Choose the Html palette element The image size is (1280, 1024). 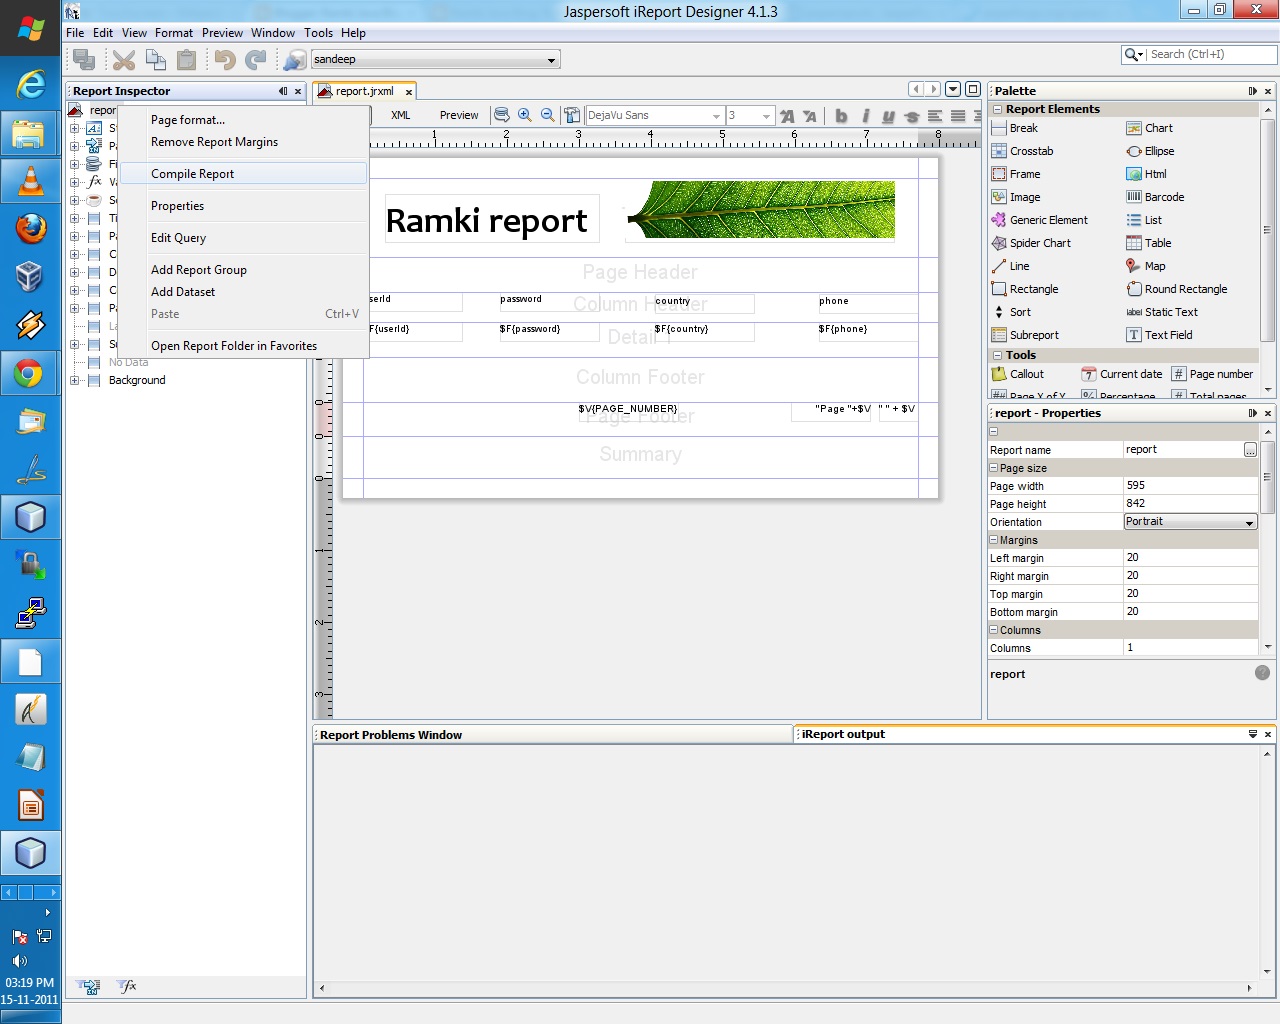click(1146, 174)
